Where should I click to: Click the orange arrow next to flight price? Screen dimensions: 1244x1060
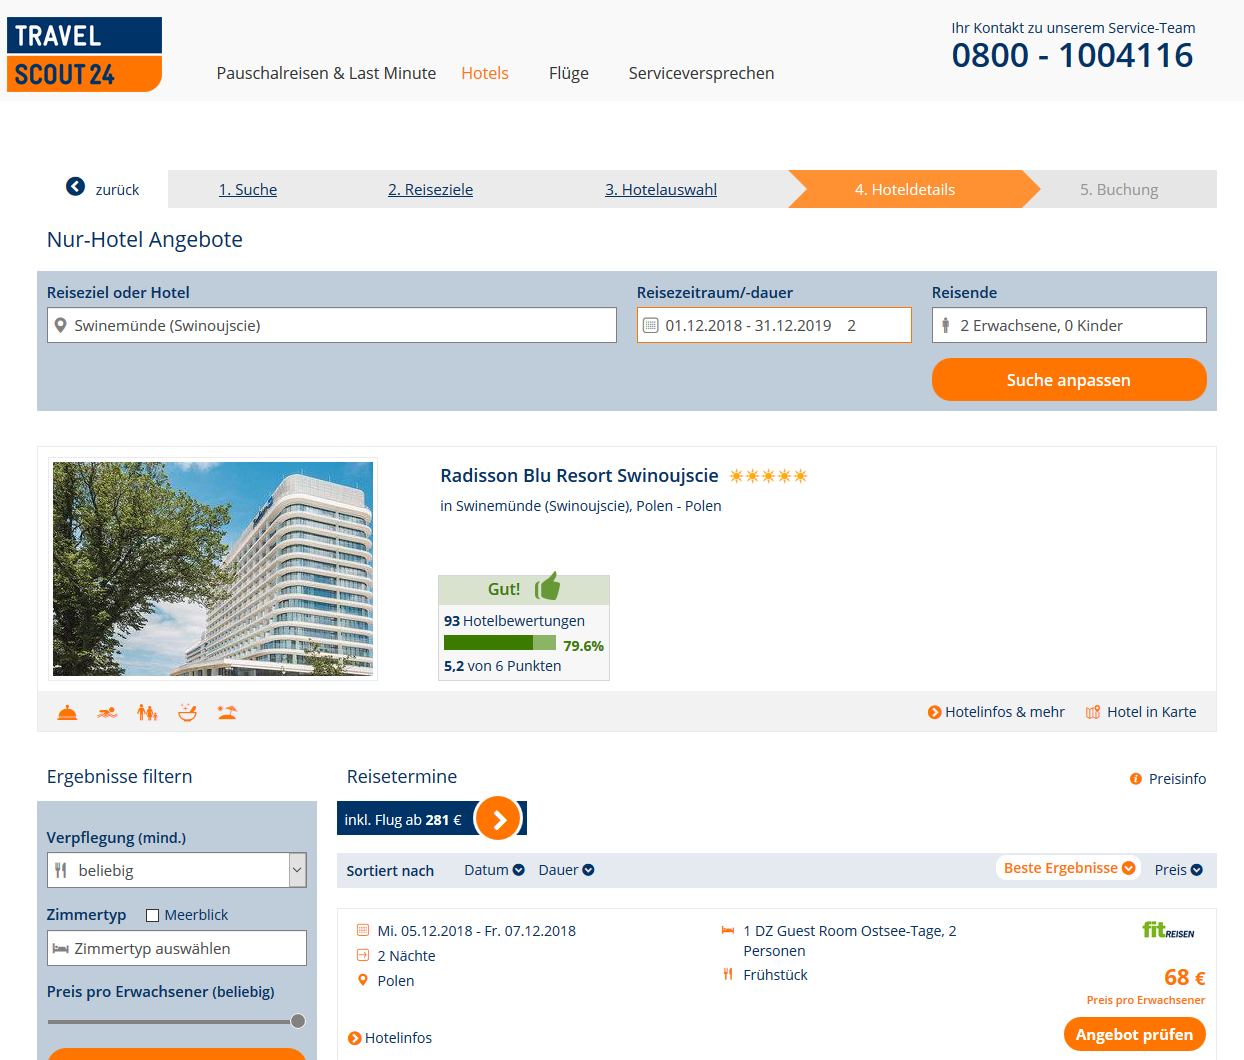(499, 819)
